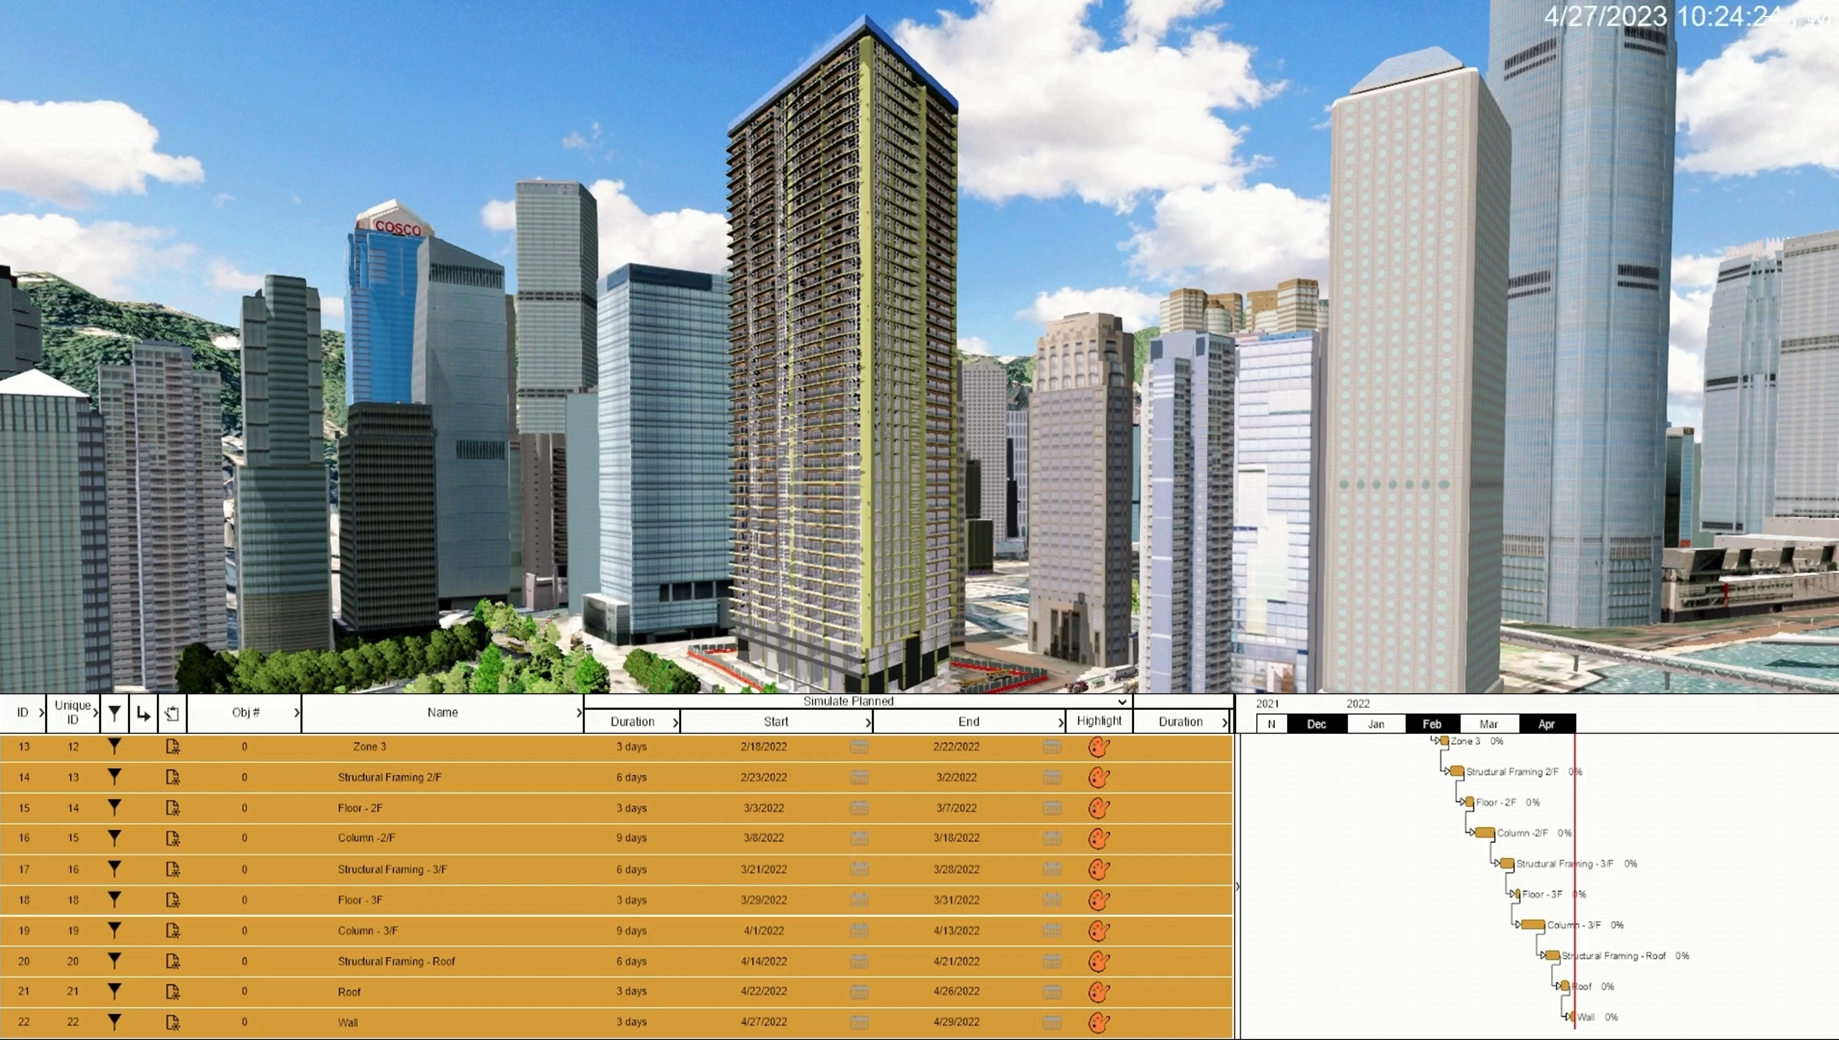Click the Start column header
1839x1040 pixels.
[x=776, y=722]
